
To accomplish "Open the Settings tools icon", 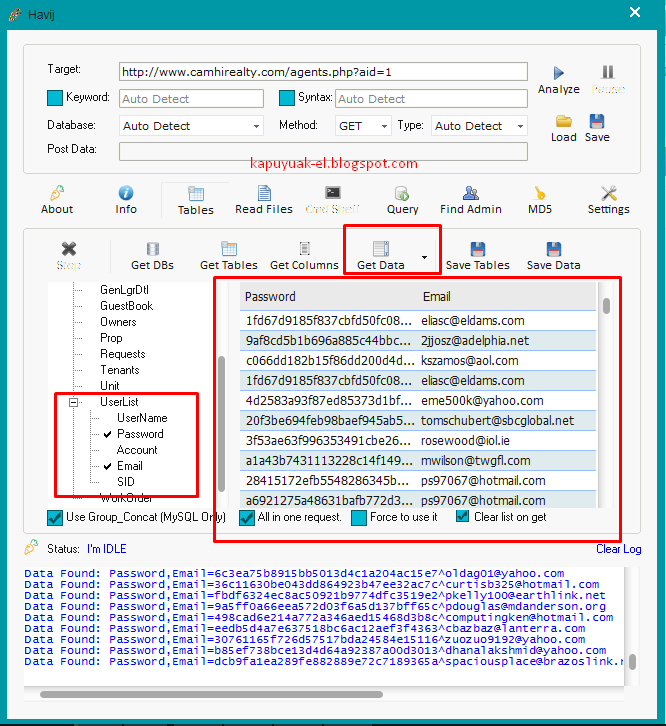I will [609, 193].
